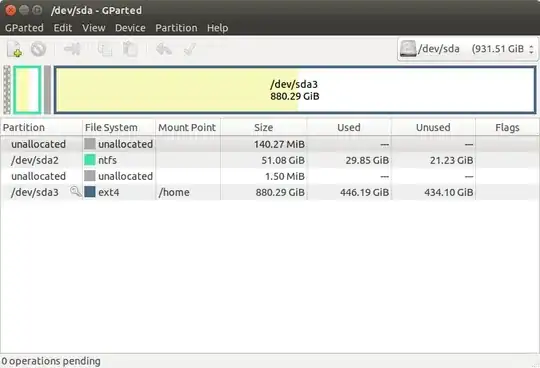This screenshot has width=540, height=368.
Task: Select the unallocated row of 1.50 MiB
Action: tap(270, 176)
